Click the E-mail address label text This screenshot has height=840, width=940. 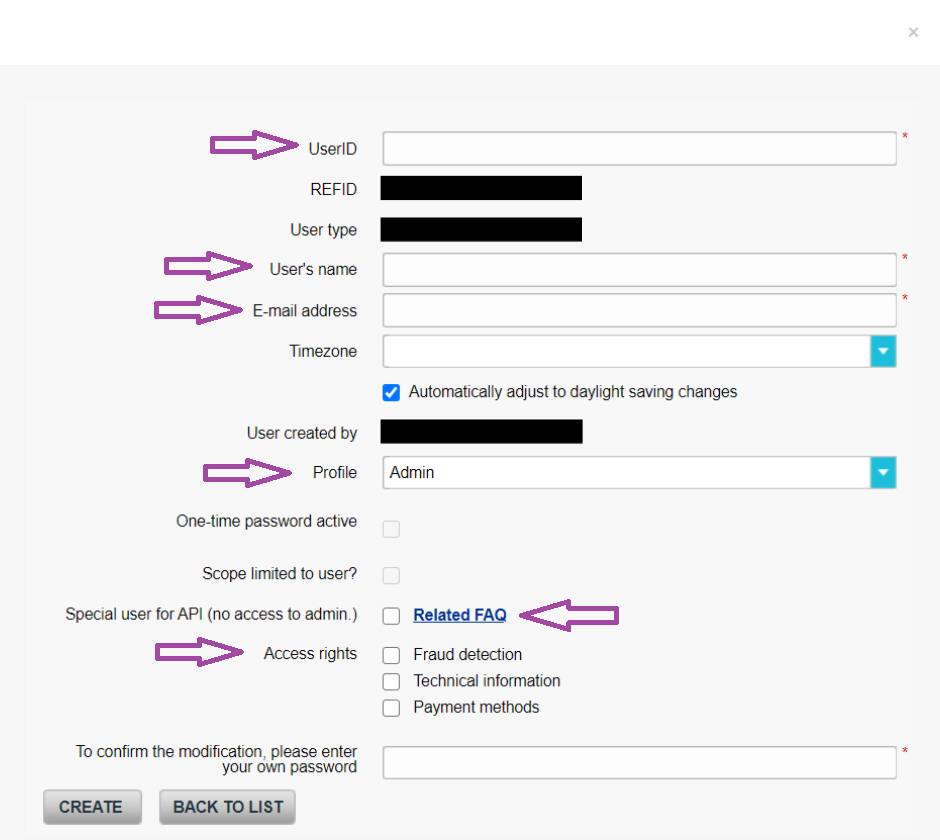click(305, 311)
